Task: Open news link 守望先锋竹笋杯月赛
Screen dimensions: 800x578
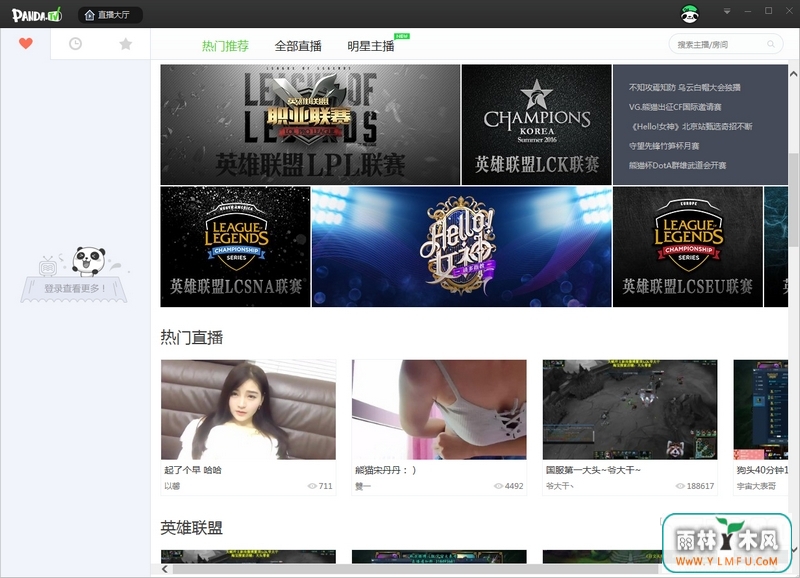Action: point(664,145)
